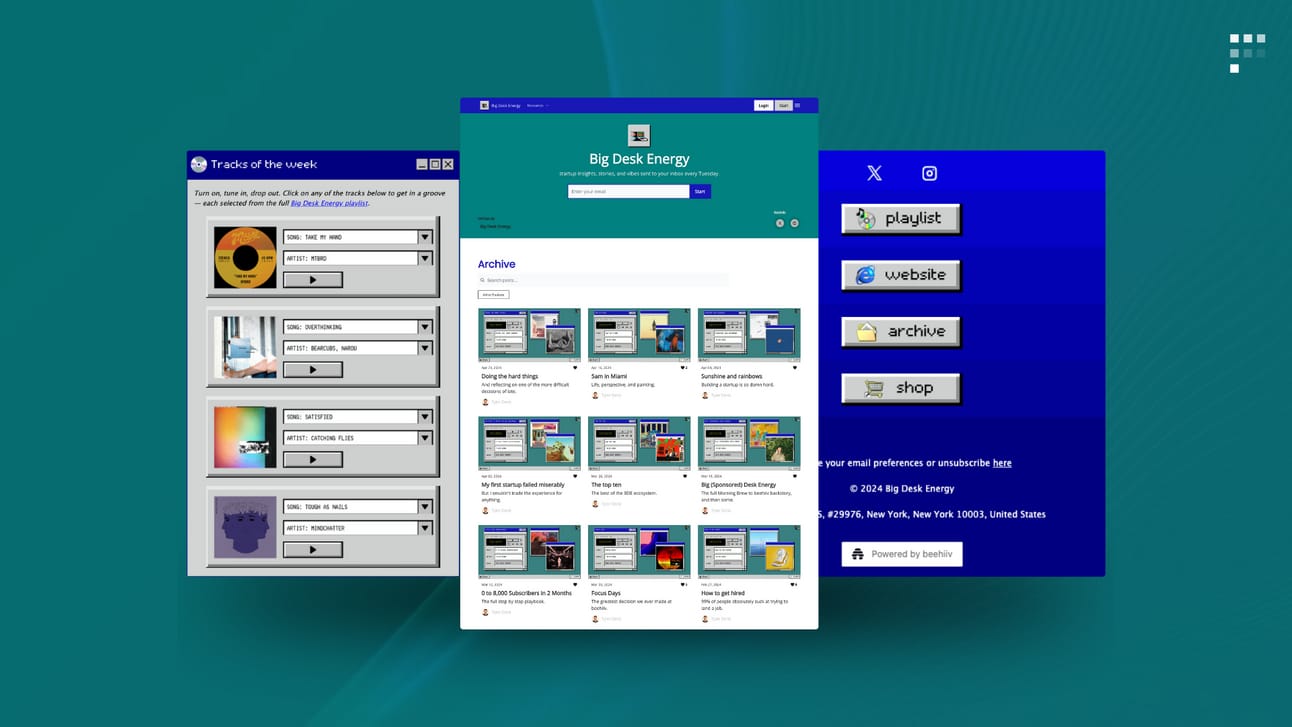Like the post 0 to 8,000 Subscribers

[575, 584]
